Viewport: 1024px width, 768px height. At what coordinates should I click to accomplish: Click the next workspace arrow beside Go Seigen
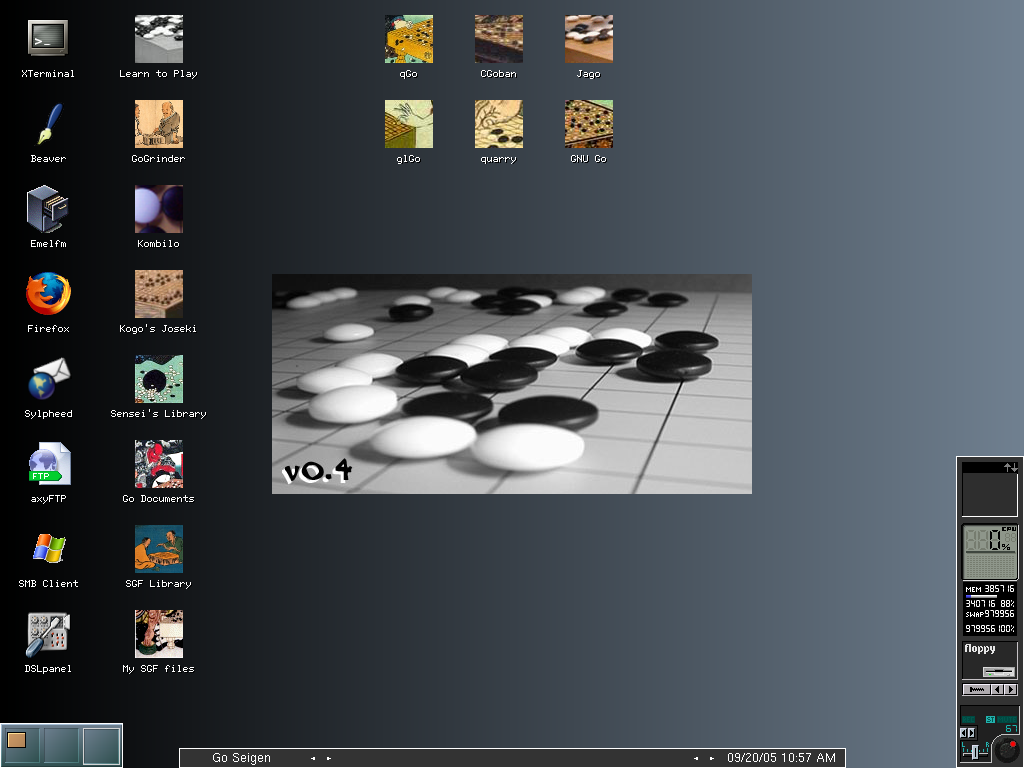click(x=329, y=758)
